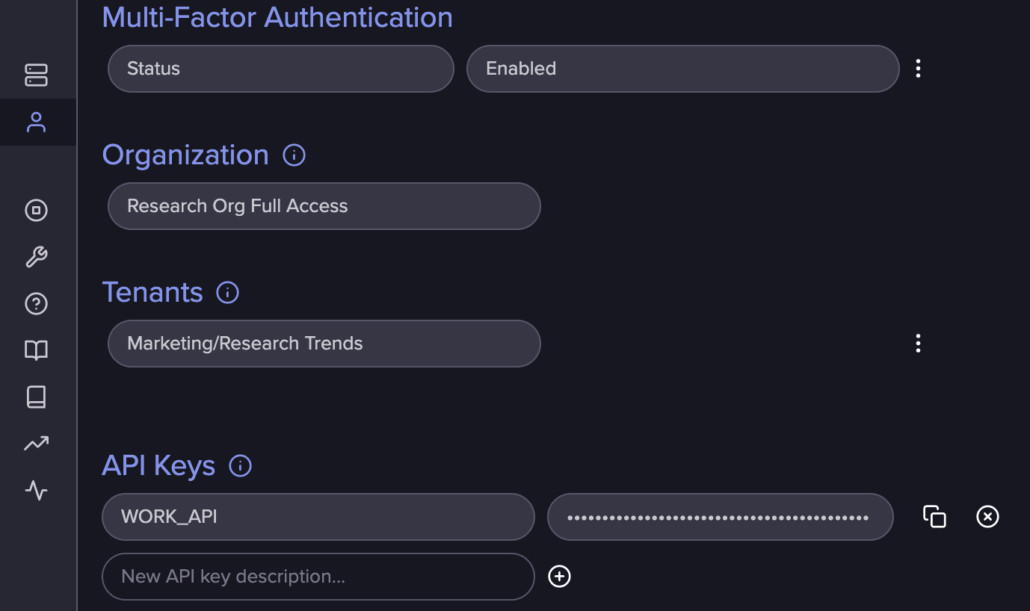This screenshot has width=1030, height=611.
Task: Open the servers icon in the sidebar
Action: (x=36, y=75)
